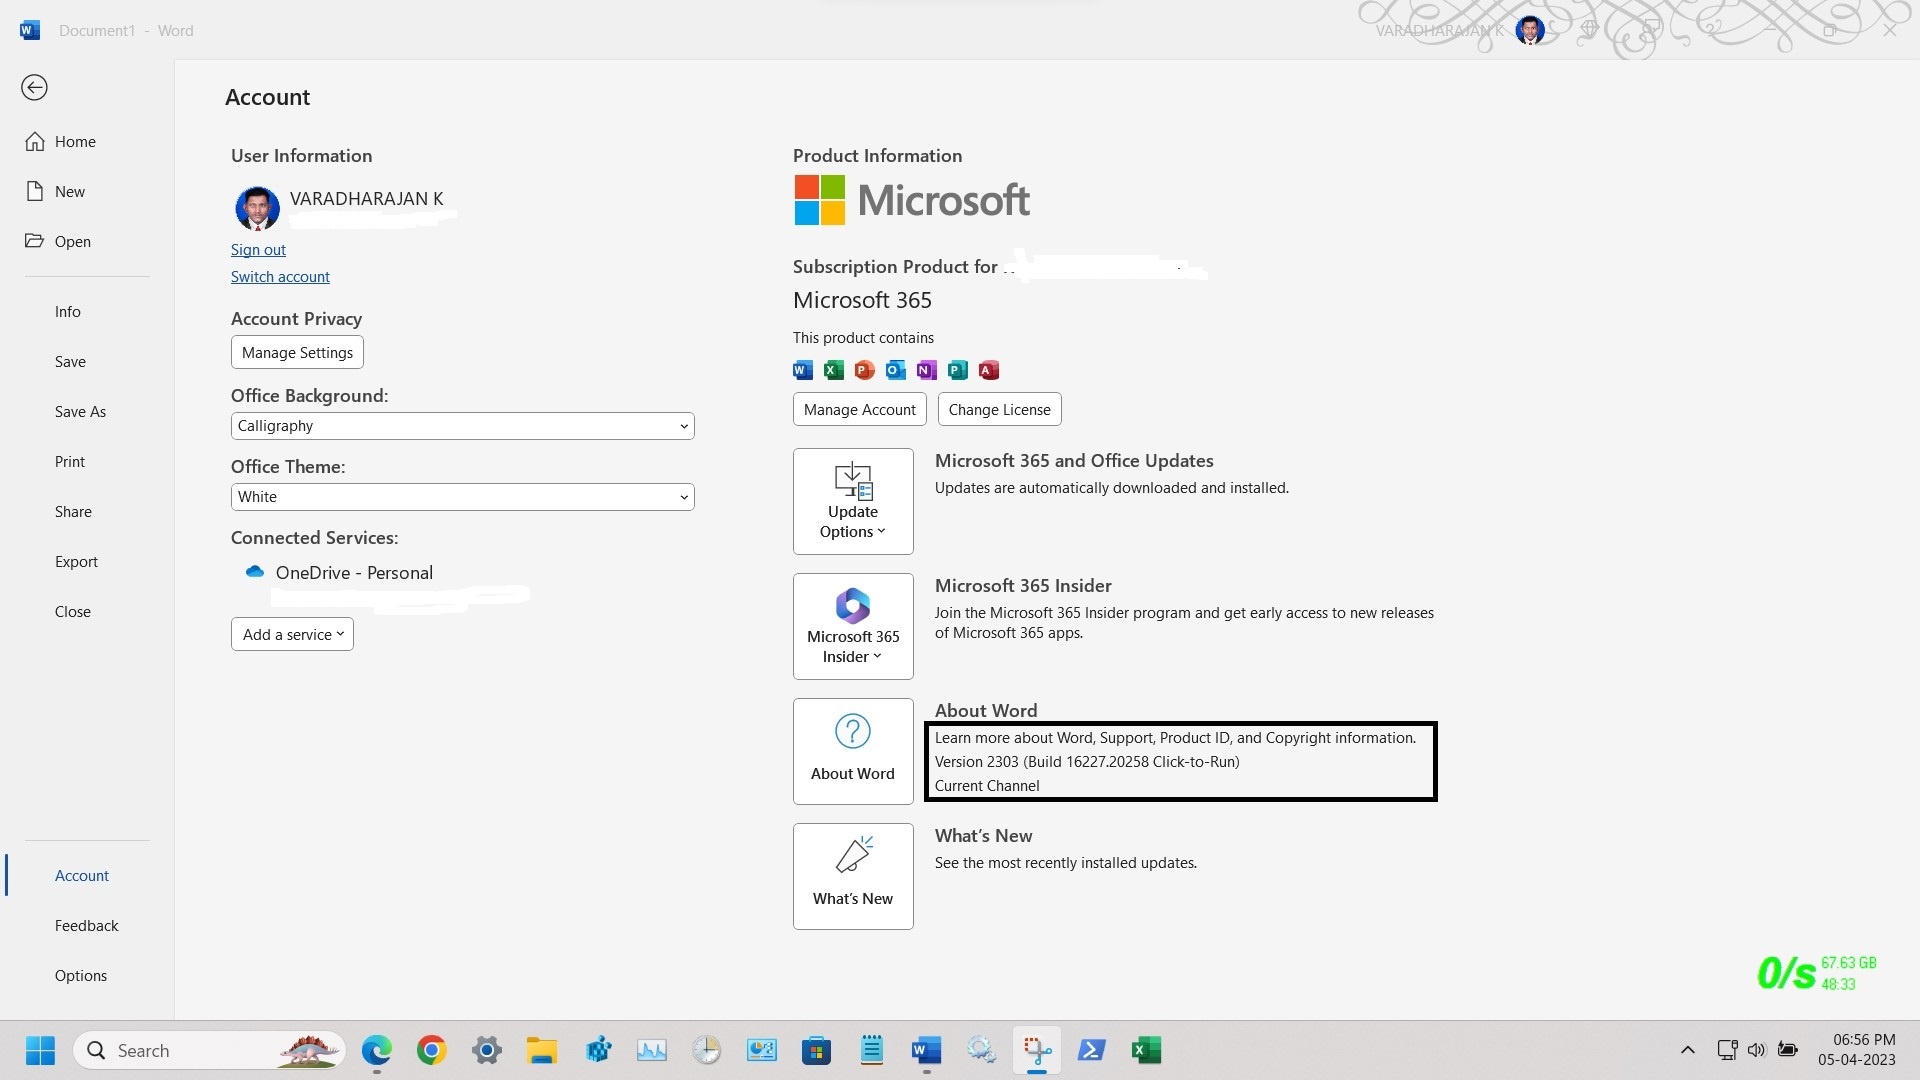Click the PowerPoint icon under product contains

[x=864, y=370]
